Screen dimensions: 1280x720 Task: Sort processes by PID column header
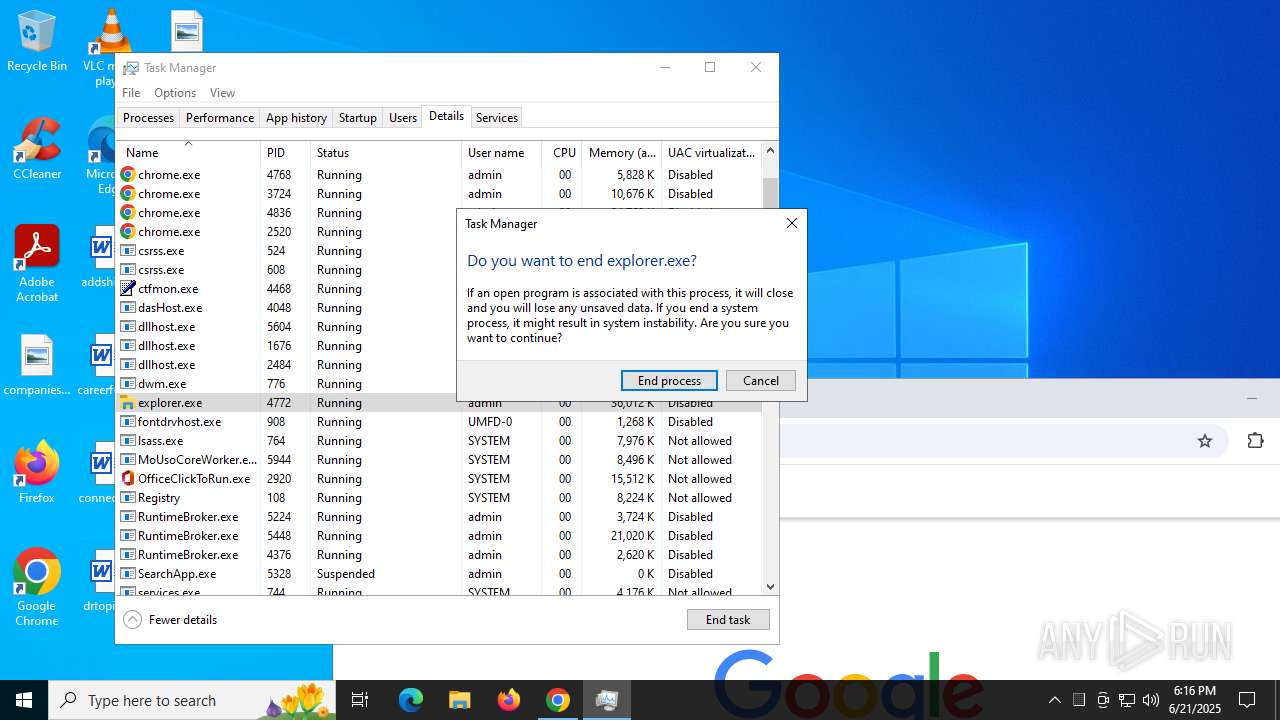pos(285,153)
